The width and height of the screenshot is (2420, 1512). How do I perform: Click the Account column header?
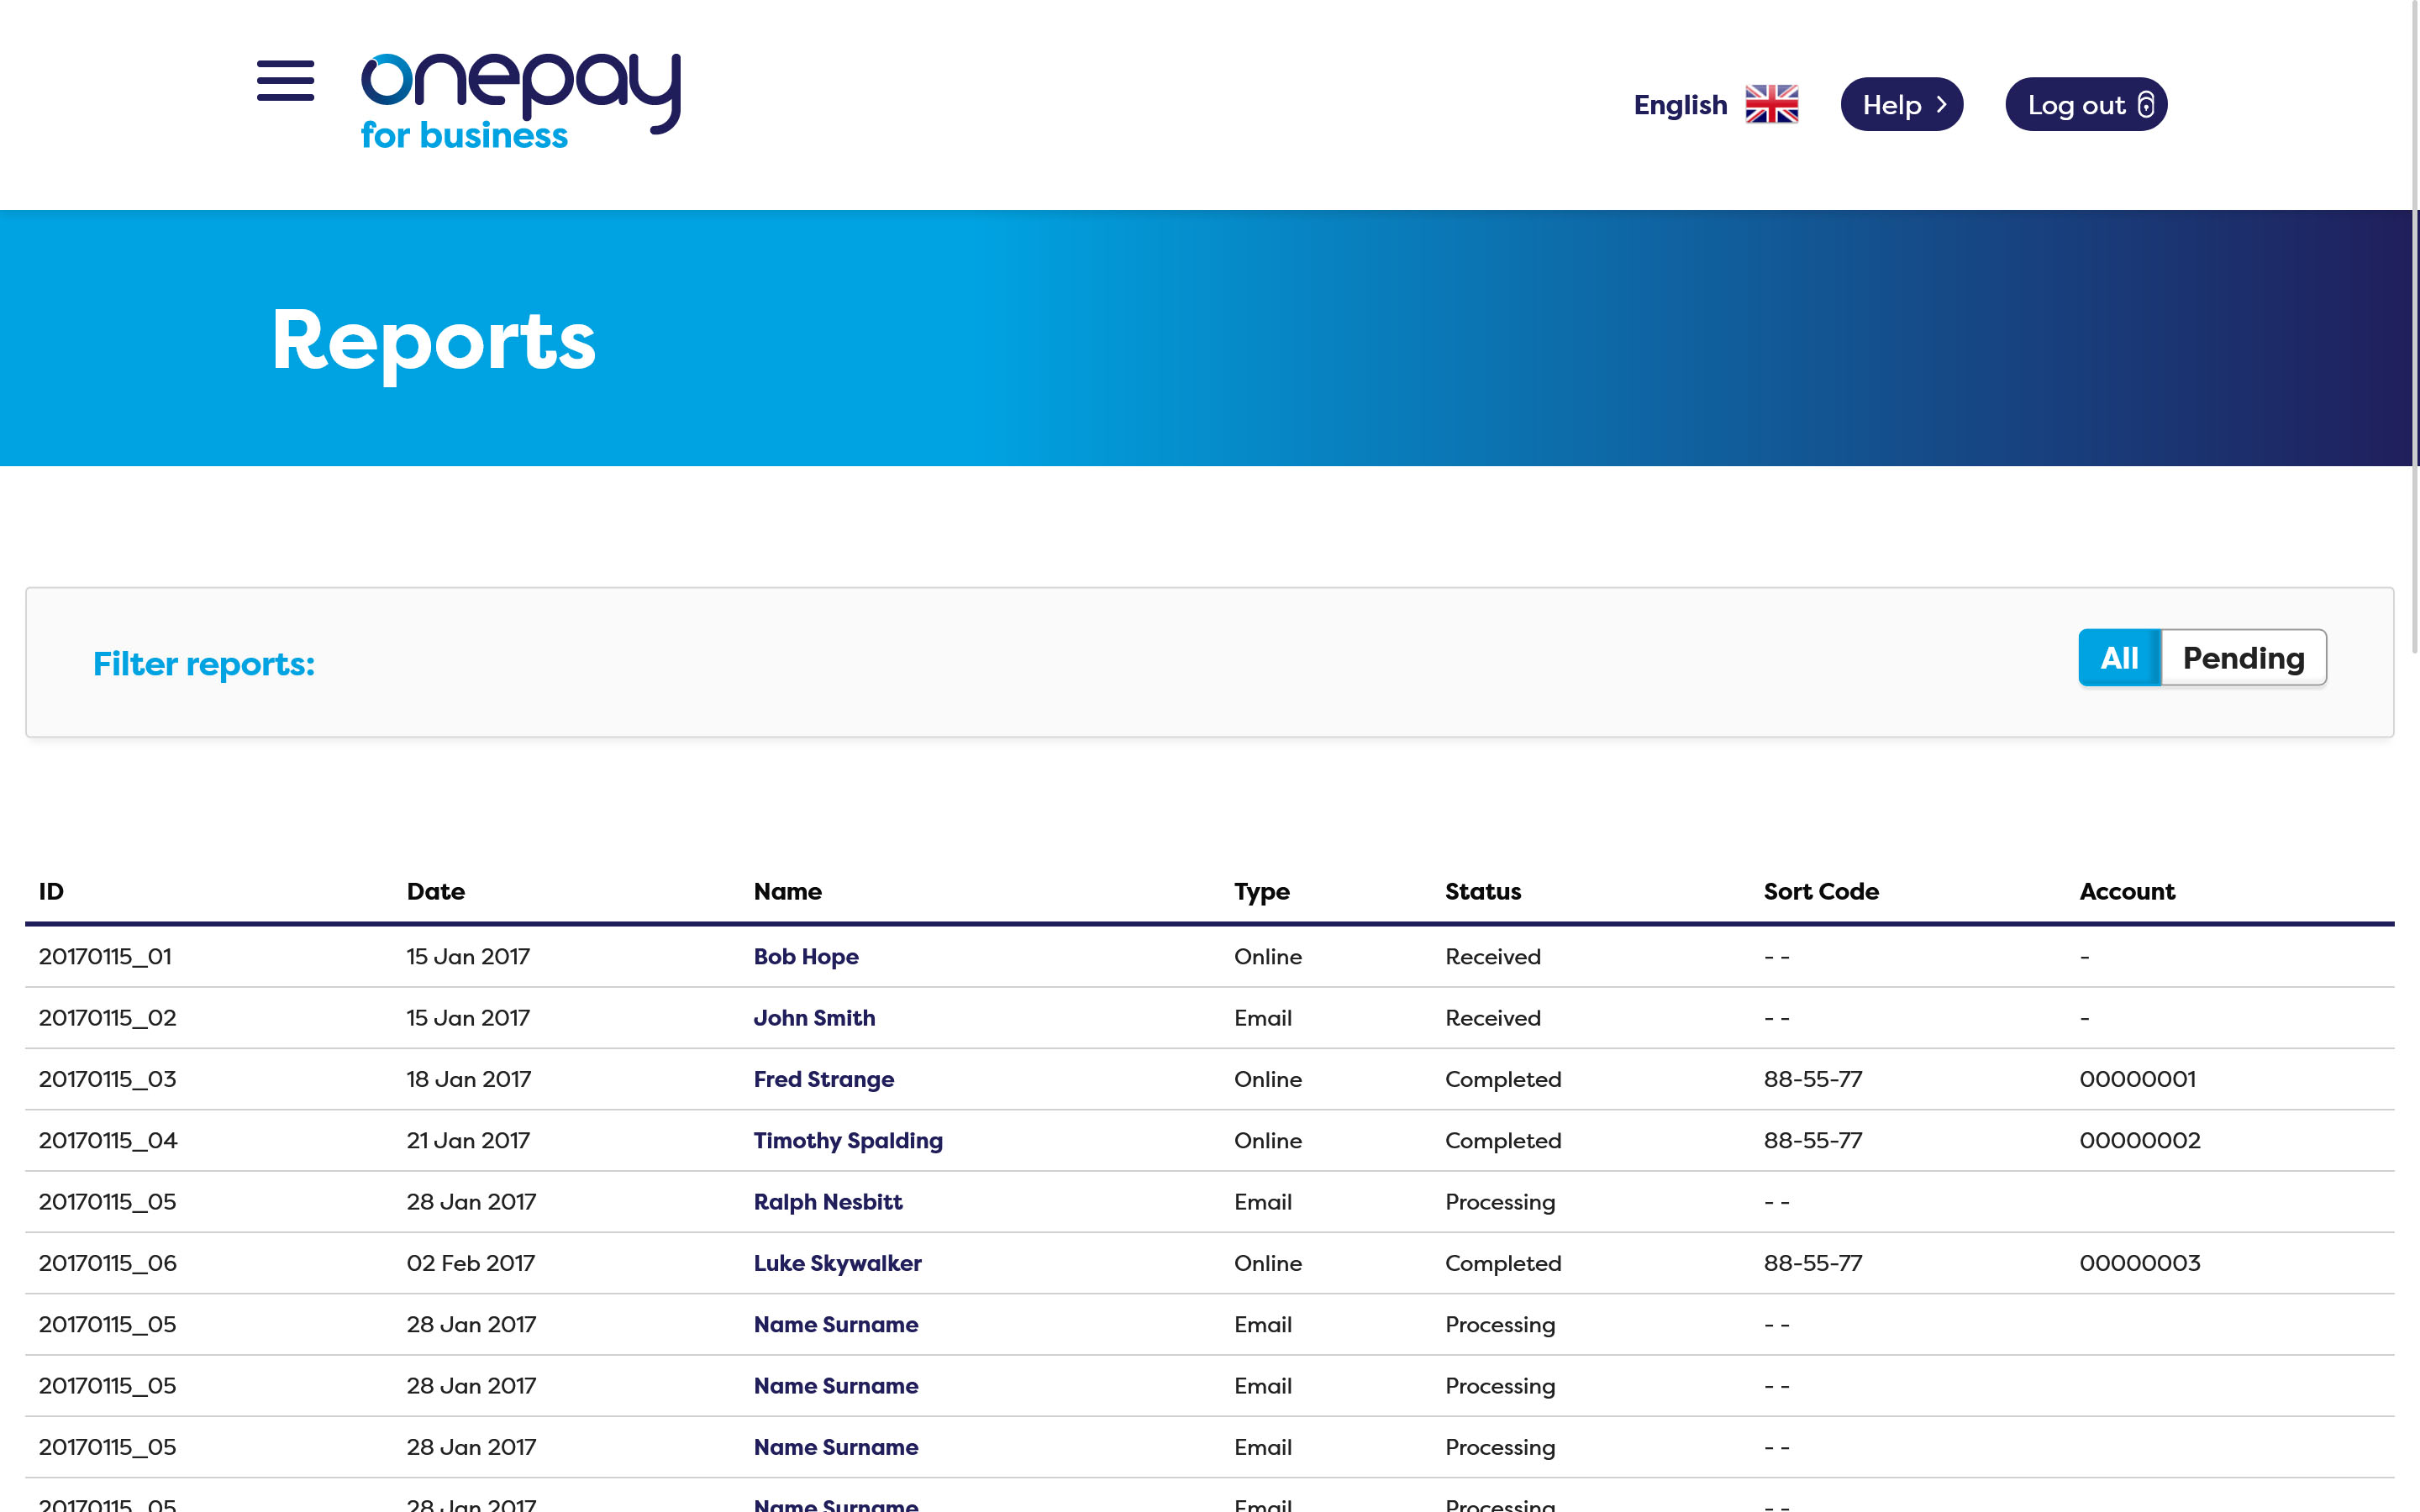click(2126, 891)
